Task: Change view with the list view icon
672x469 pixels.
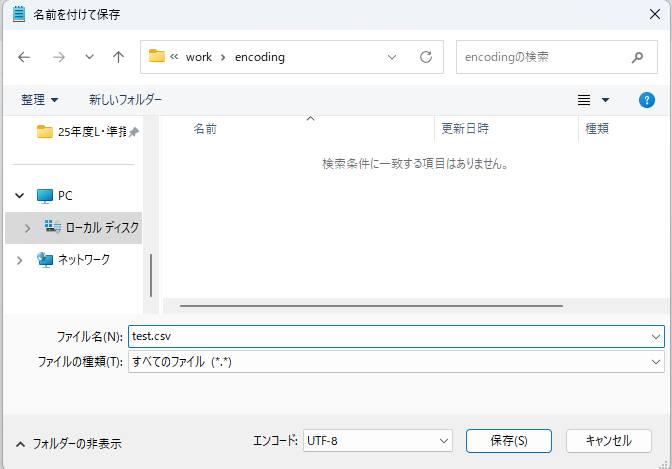Action: point(584,100)
